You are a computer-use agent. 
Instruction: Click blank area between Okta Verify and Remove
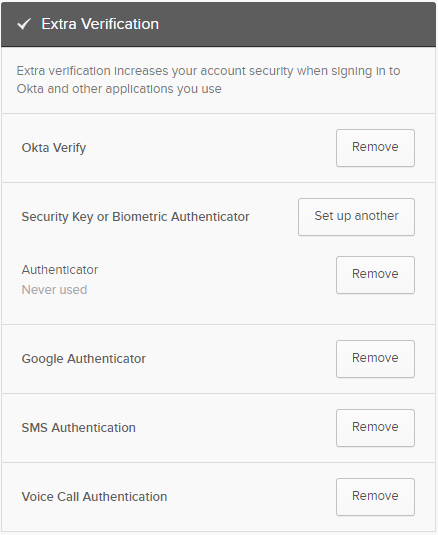211,148
